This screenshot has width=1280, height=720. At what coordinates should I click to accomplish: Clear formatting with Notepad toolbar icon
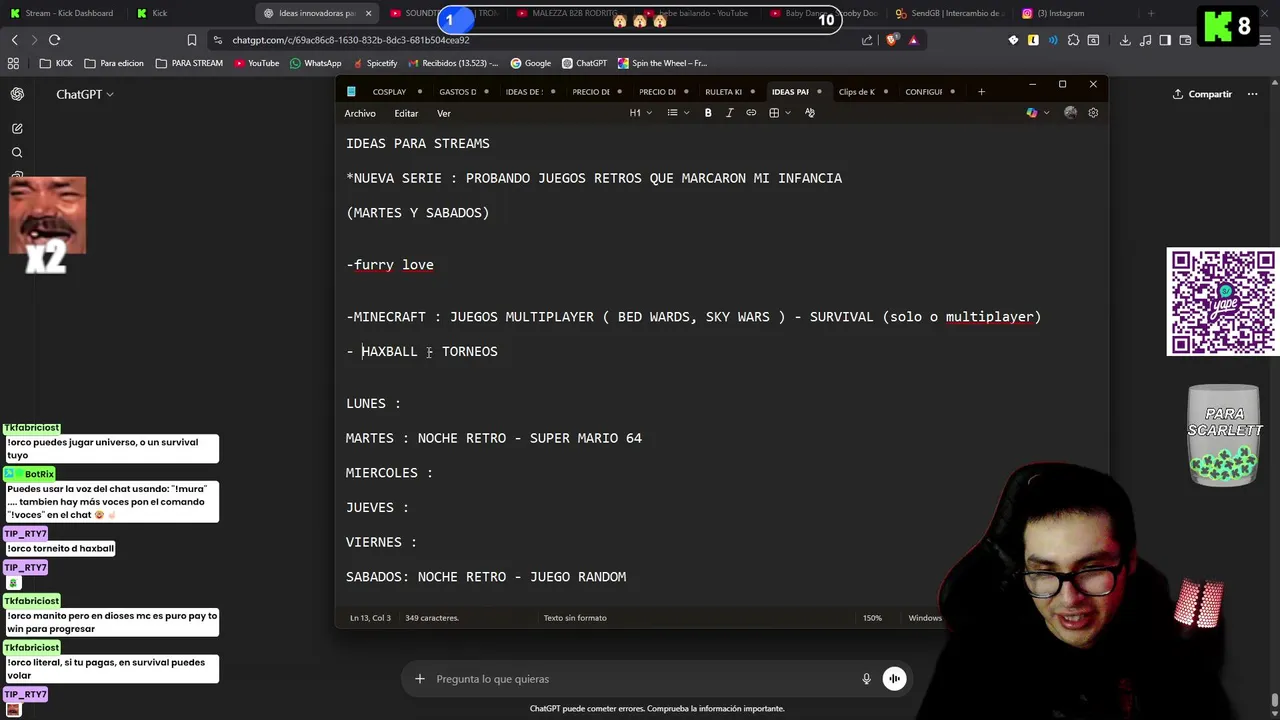click(x=810, y=113)
